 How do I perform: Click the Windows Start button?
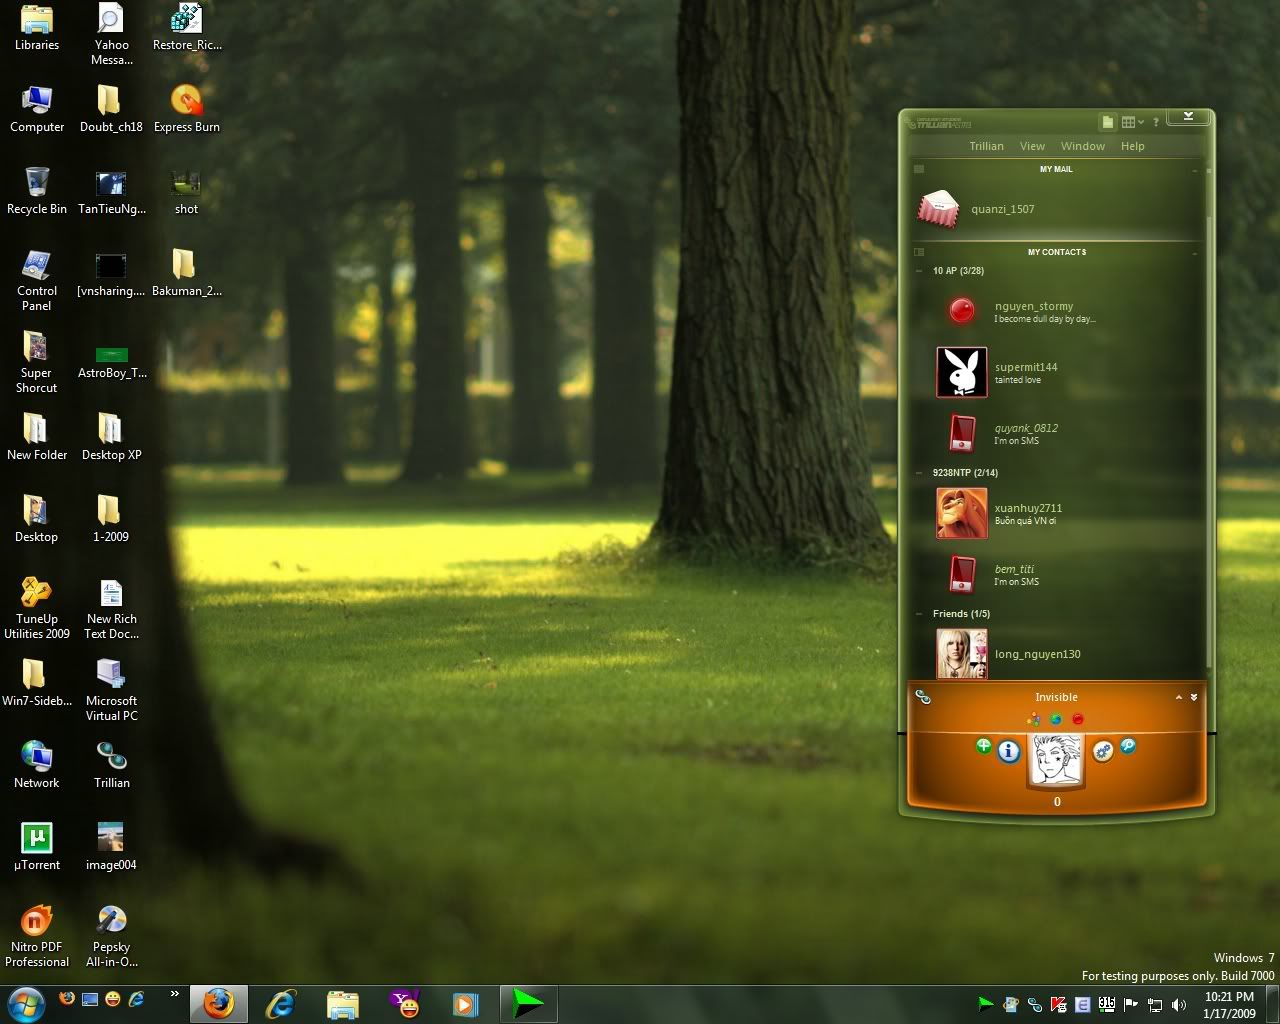tap(25, 1003)
